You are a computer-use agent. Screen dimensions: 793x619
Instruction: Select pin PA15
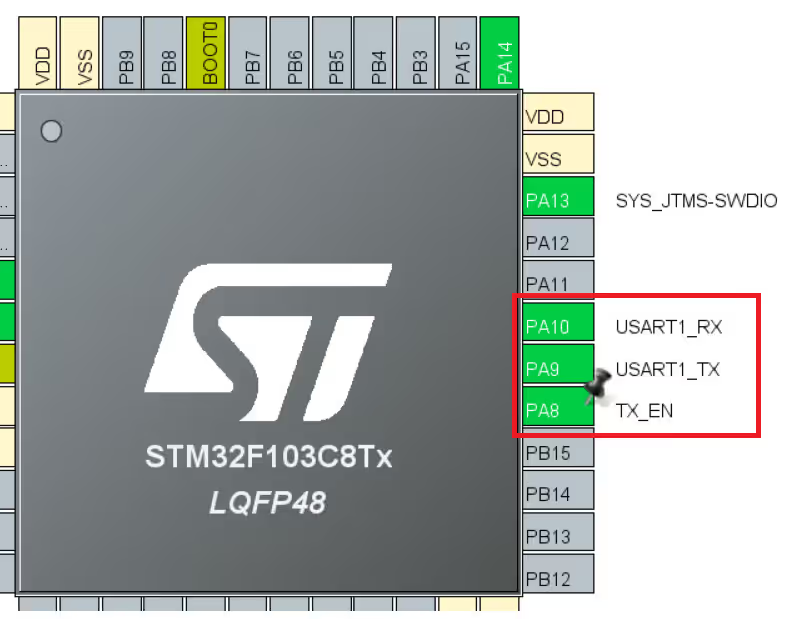[458, 53]
